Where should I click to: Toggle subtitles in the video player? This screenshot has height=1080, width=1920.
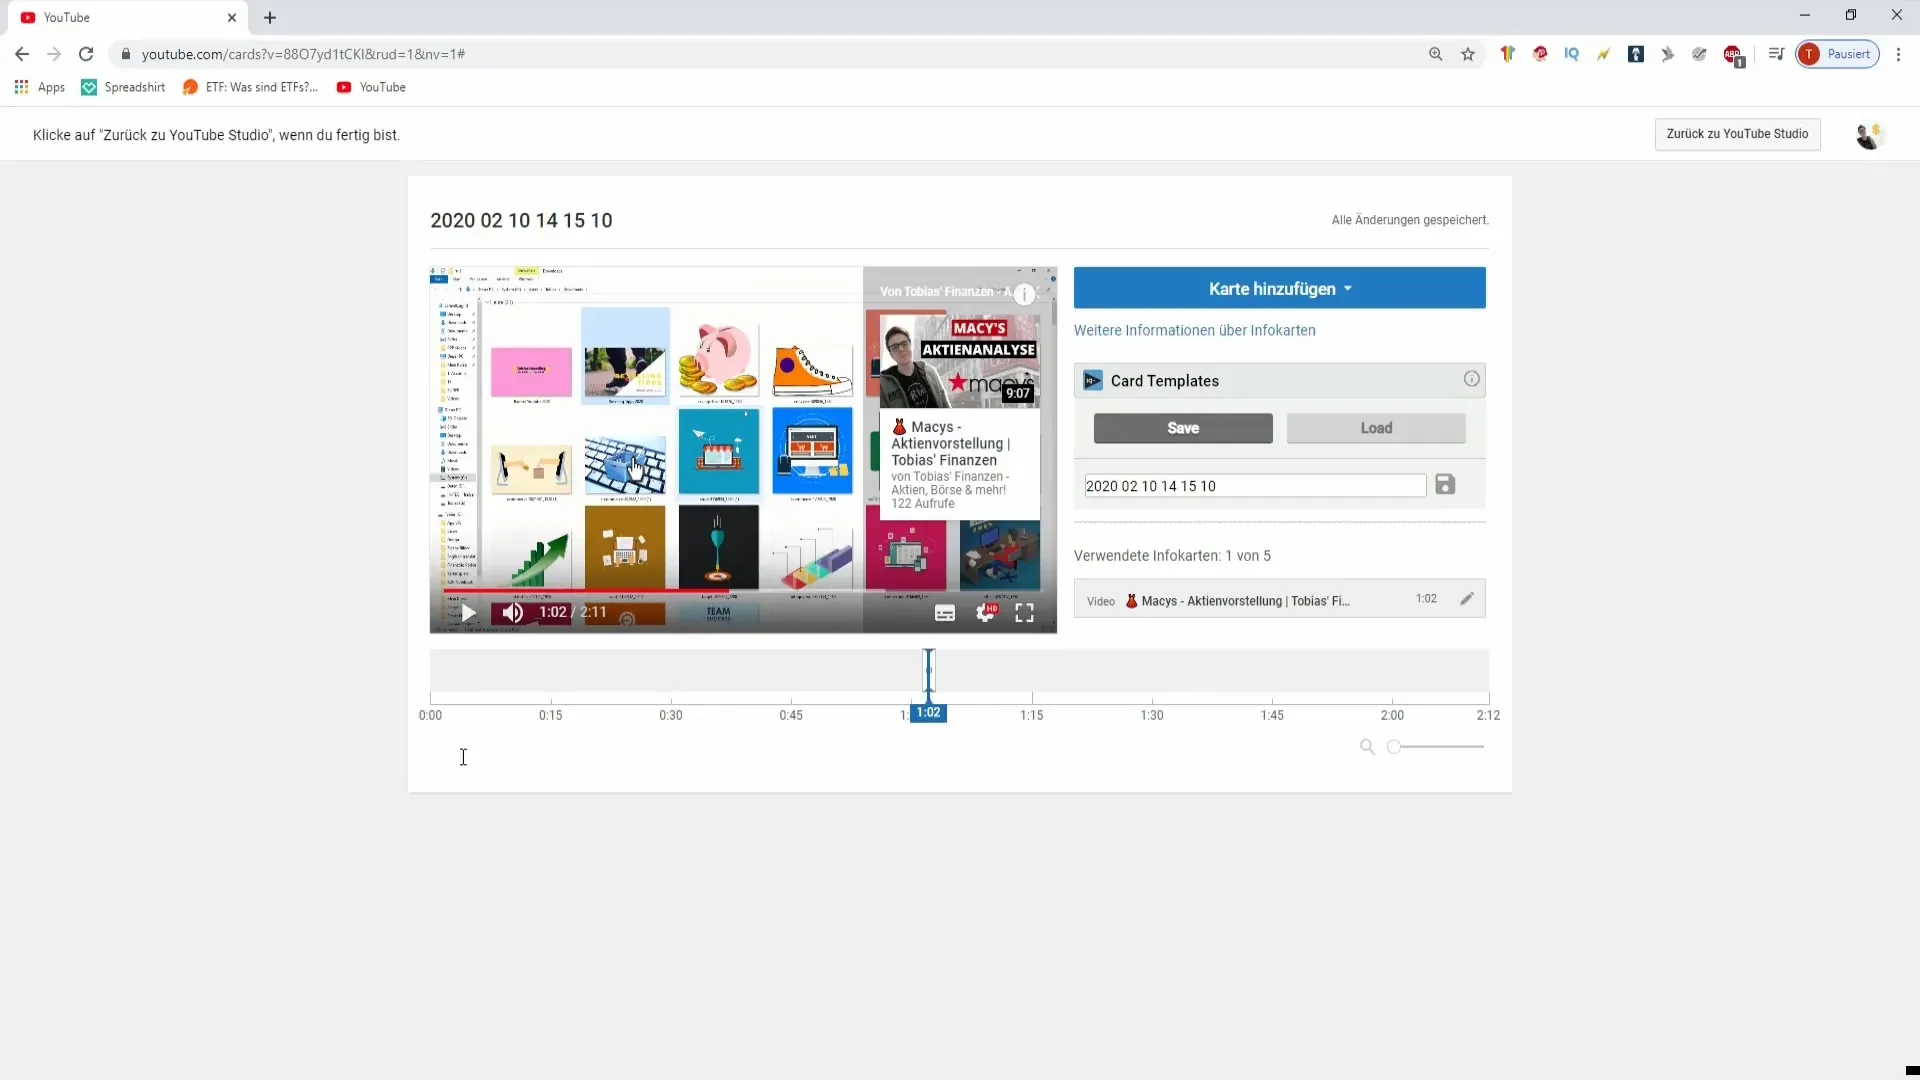click(x=945, y=613)
